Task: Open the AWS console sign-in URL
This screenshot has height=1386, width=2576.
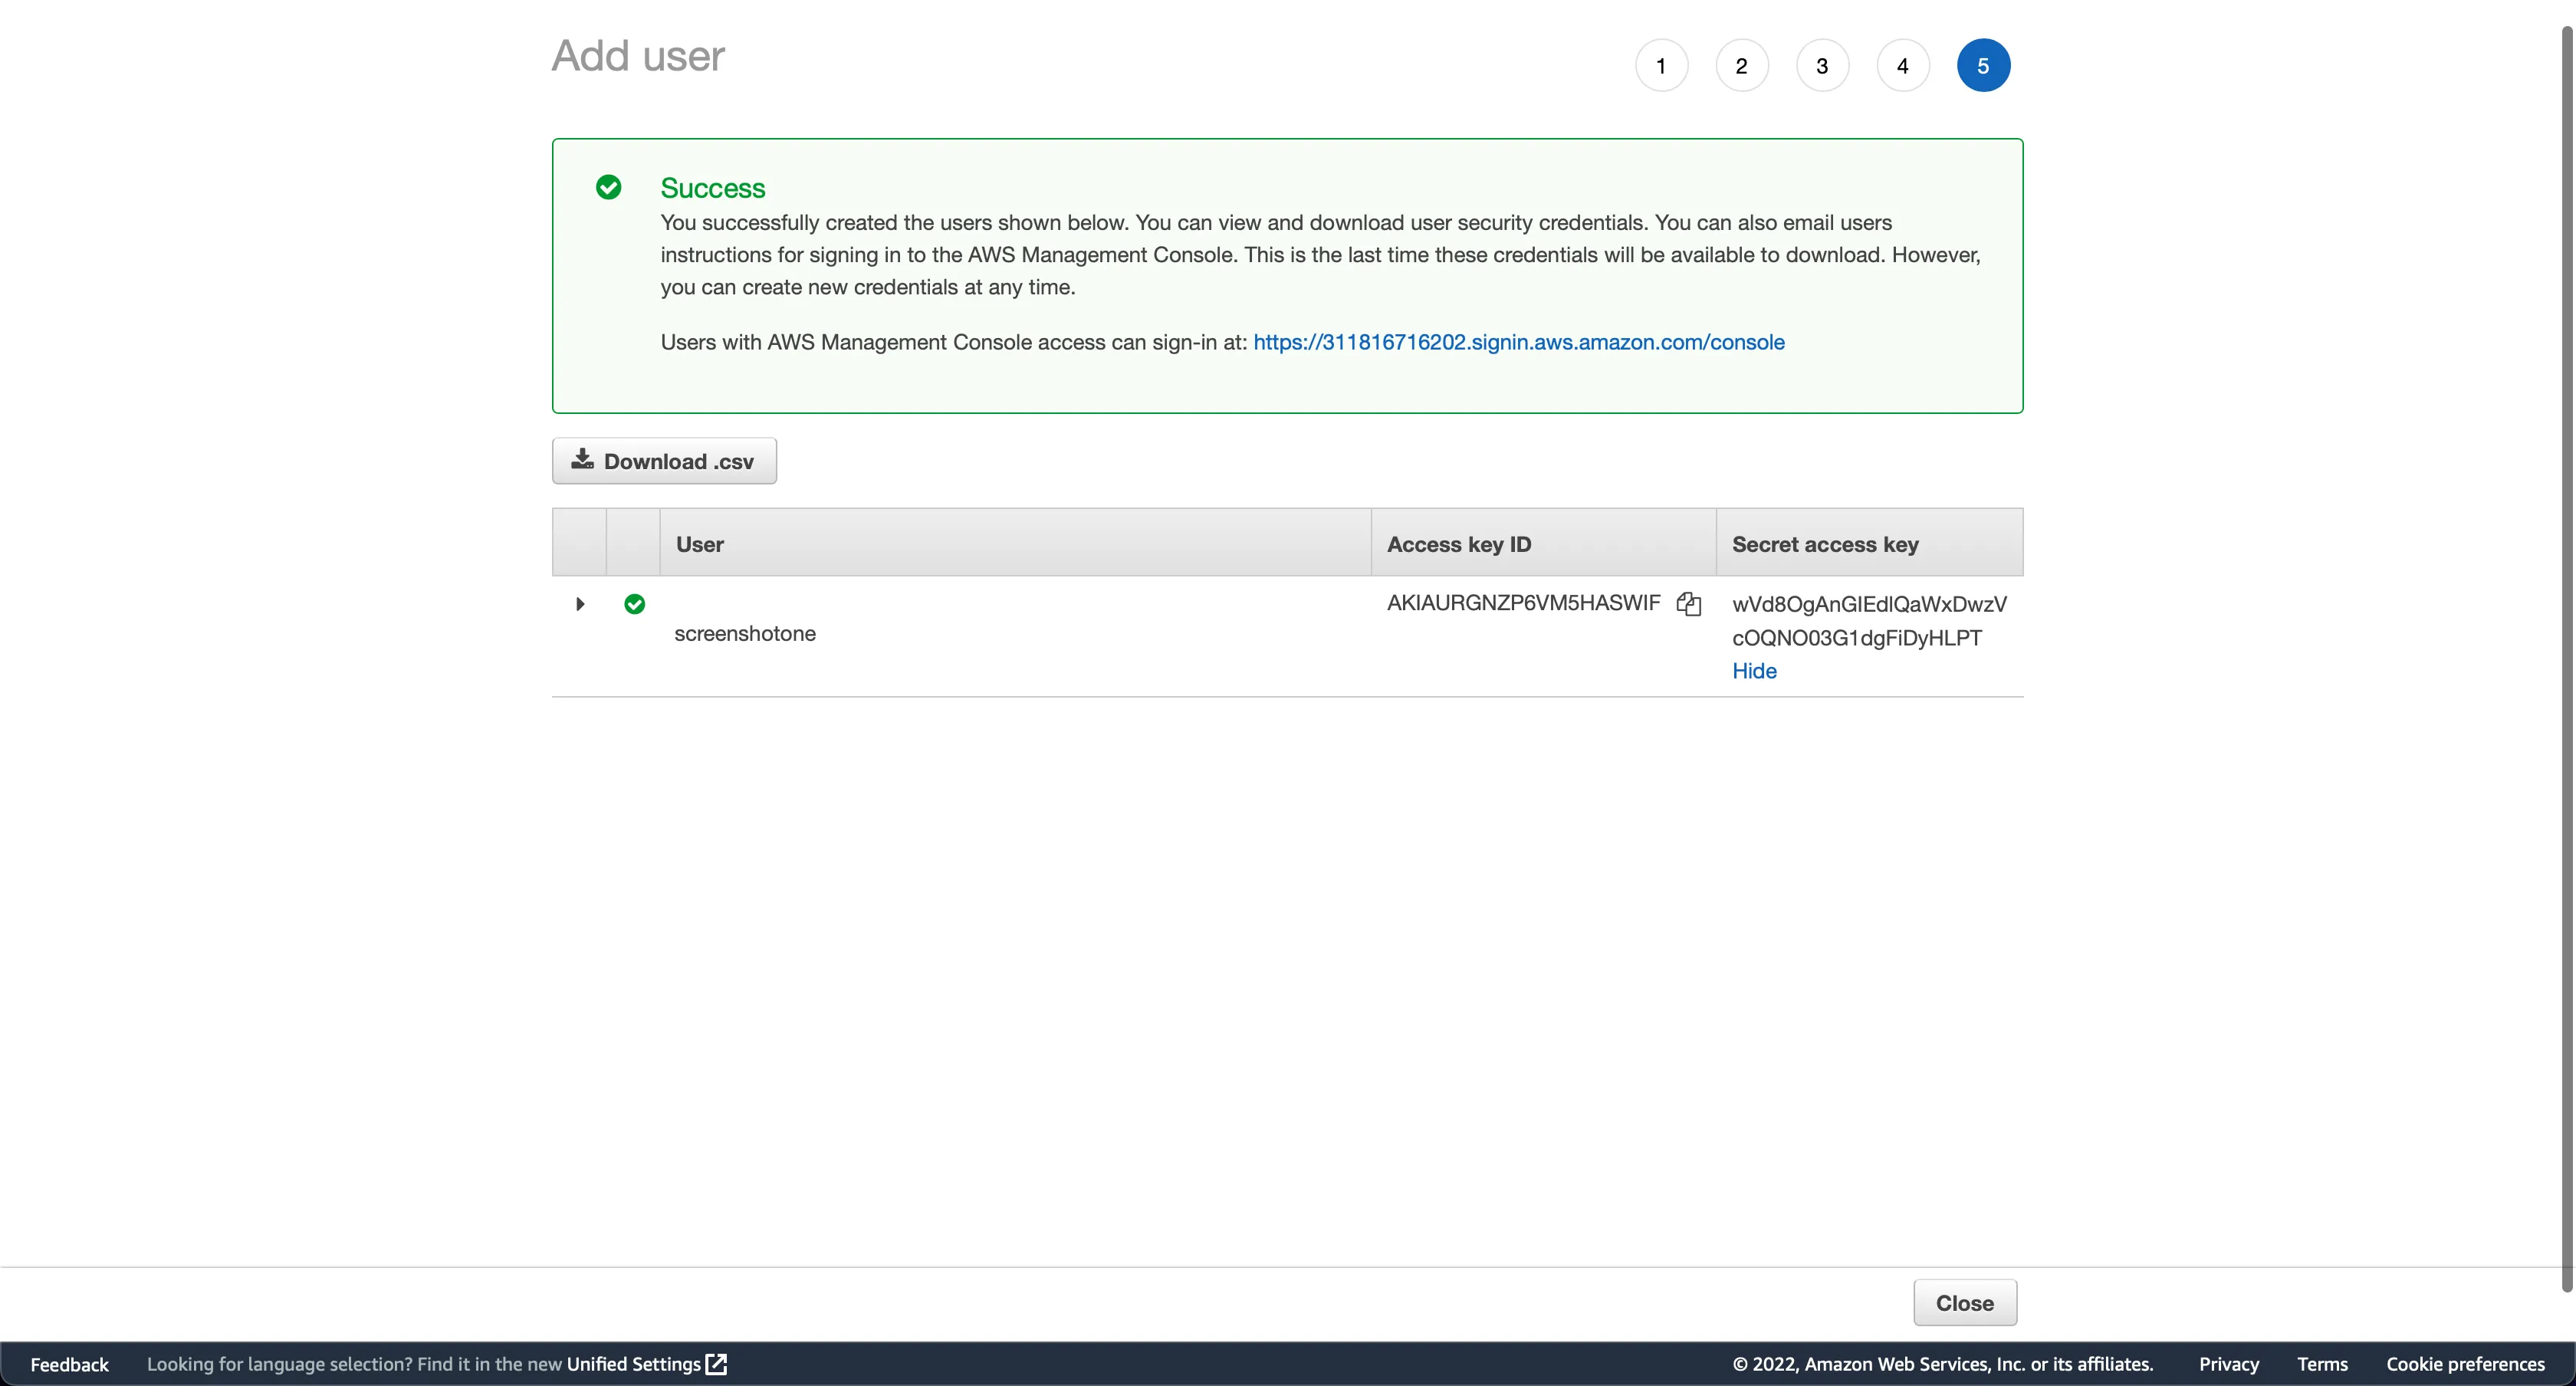Action: [x=1518, y=342]
